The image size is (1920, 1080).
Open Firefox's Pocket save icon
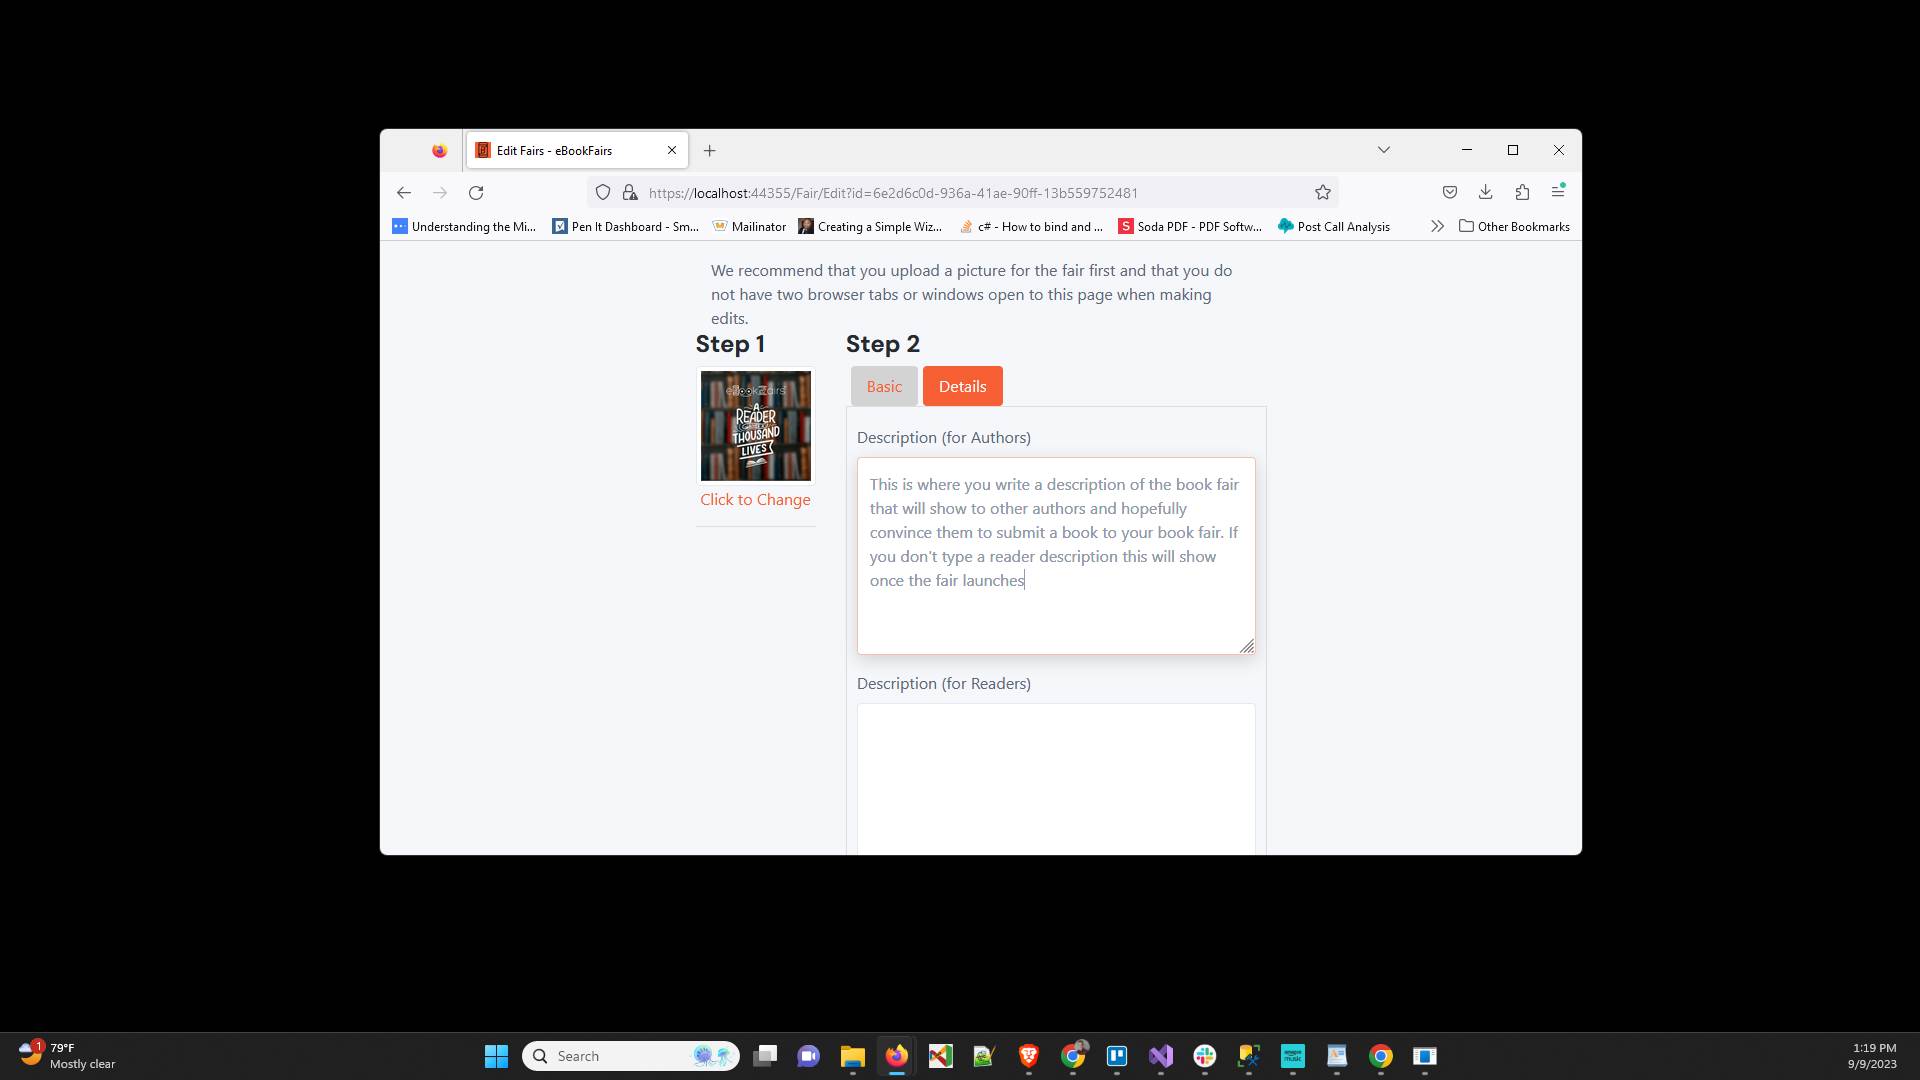[1449, 192]
